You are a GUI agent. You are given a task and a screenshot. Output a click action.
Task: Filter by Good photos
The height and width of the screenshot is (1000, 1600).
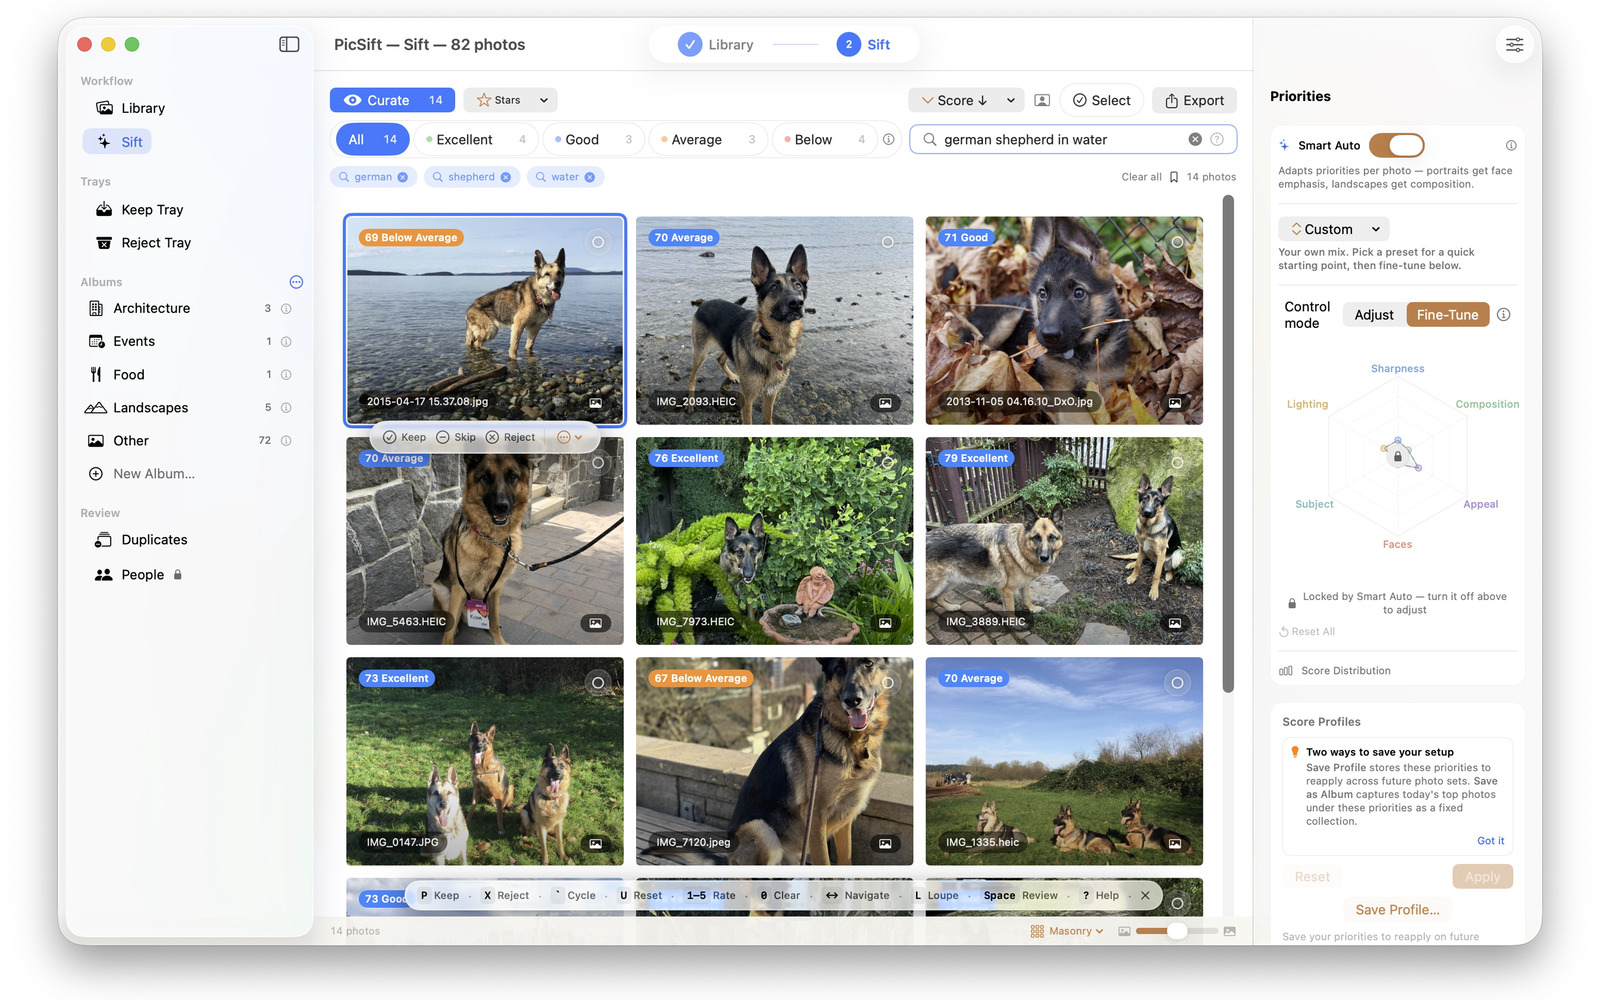tap(593, 139)
